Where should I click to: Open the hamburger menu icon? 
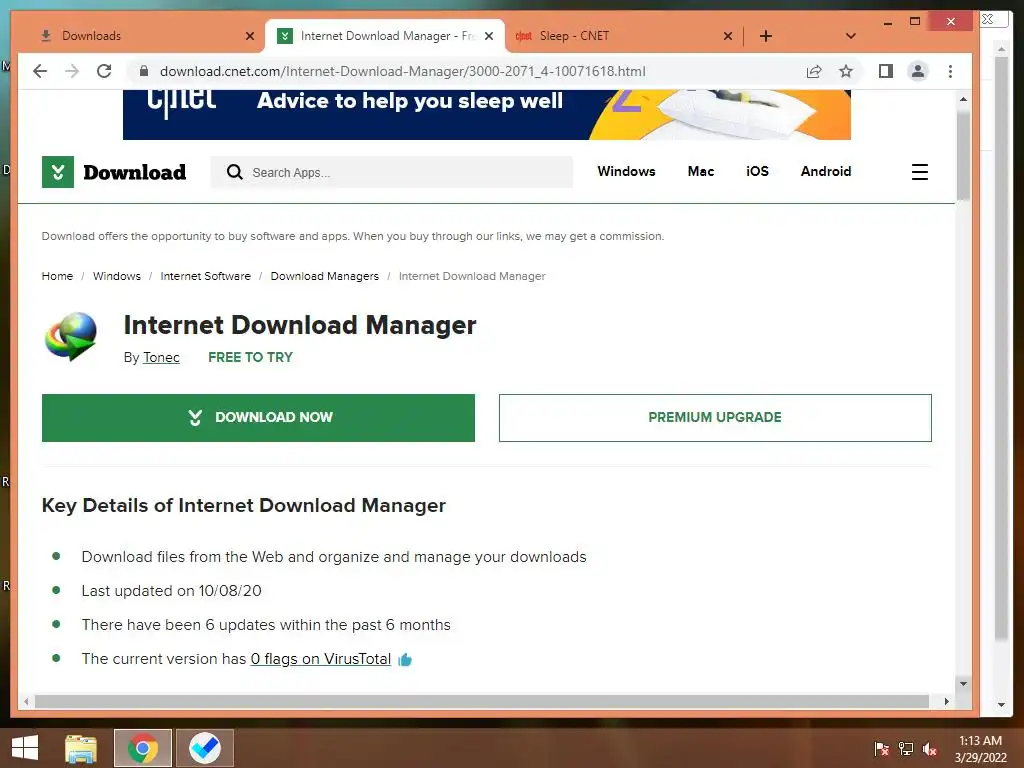tap(920, 172)
